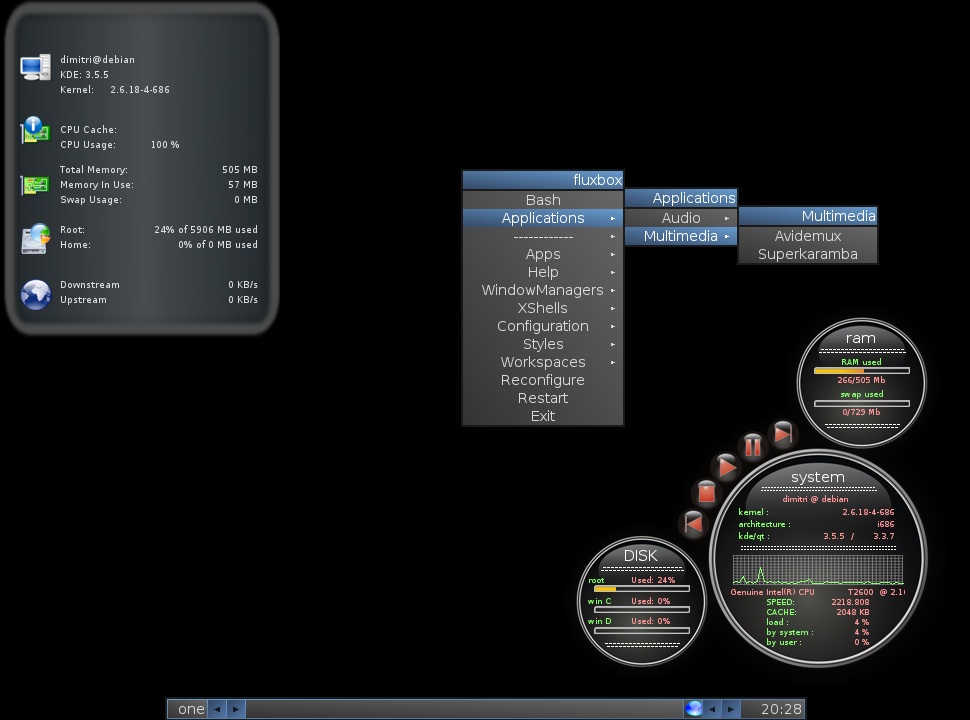Choose Restart in the fluxbox menu
The height and width of the screenshot is (720, 970).
point(543,398)
